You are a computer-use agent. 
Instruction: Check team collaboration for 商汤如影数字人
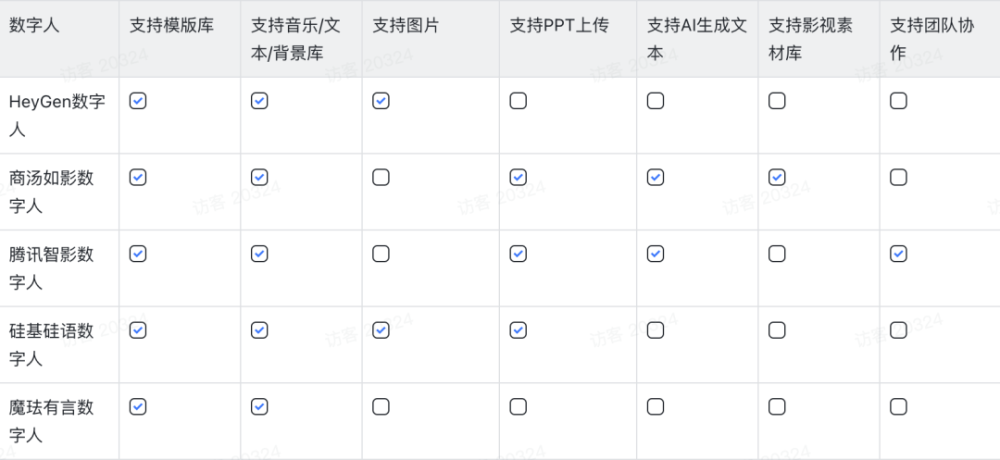pyautogui.click(x=899, y=177)
